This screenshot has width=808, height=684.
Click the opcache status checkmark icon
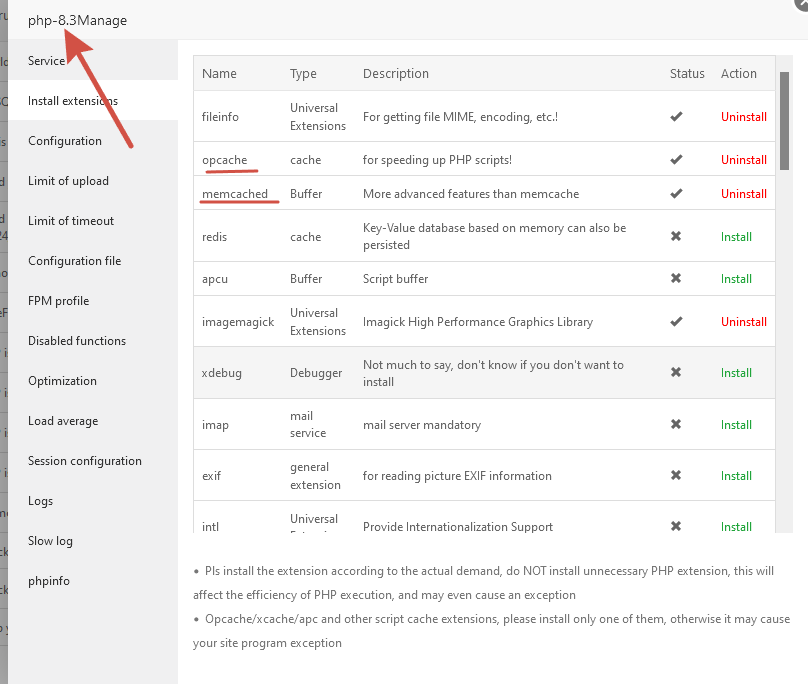[676, 160]
